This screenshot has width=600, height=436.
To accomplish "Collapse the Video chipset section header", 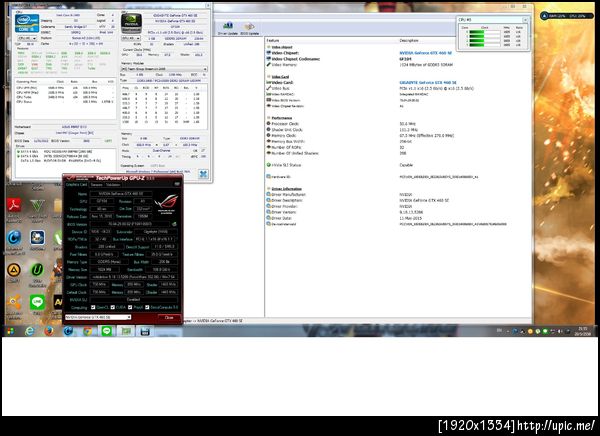I will click(x=282, y=47).
